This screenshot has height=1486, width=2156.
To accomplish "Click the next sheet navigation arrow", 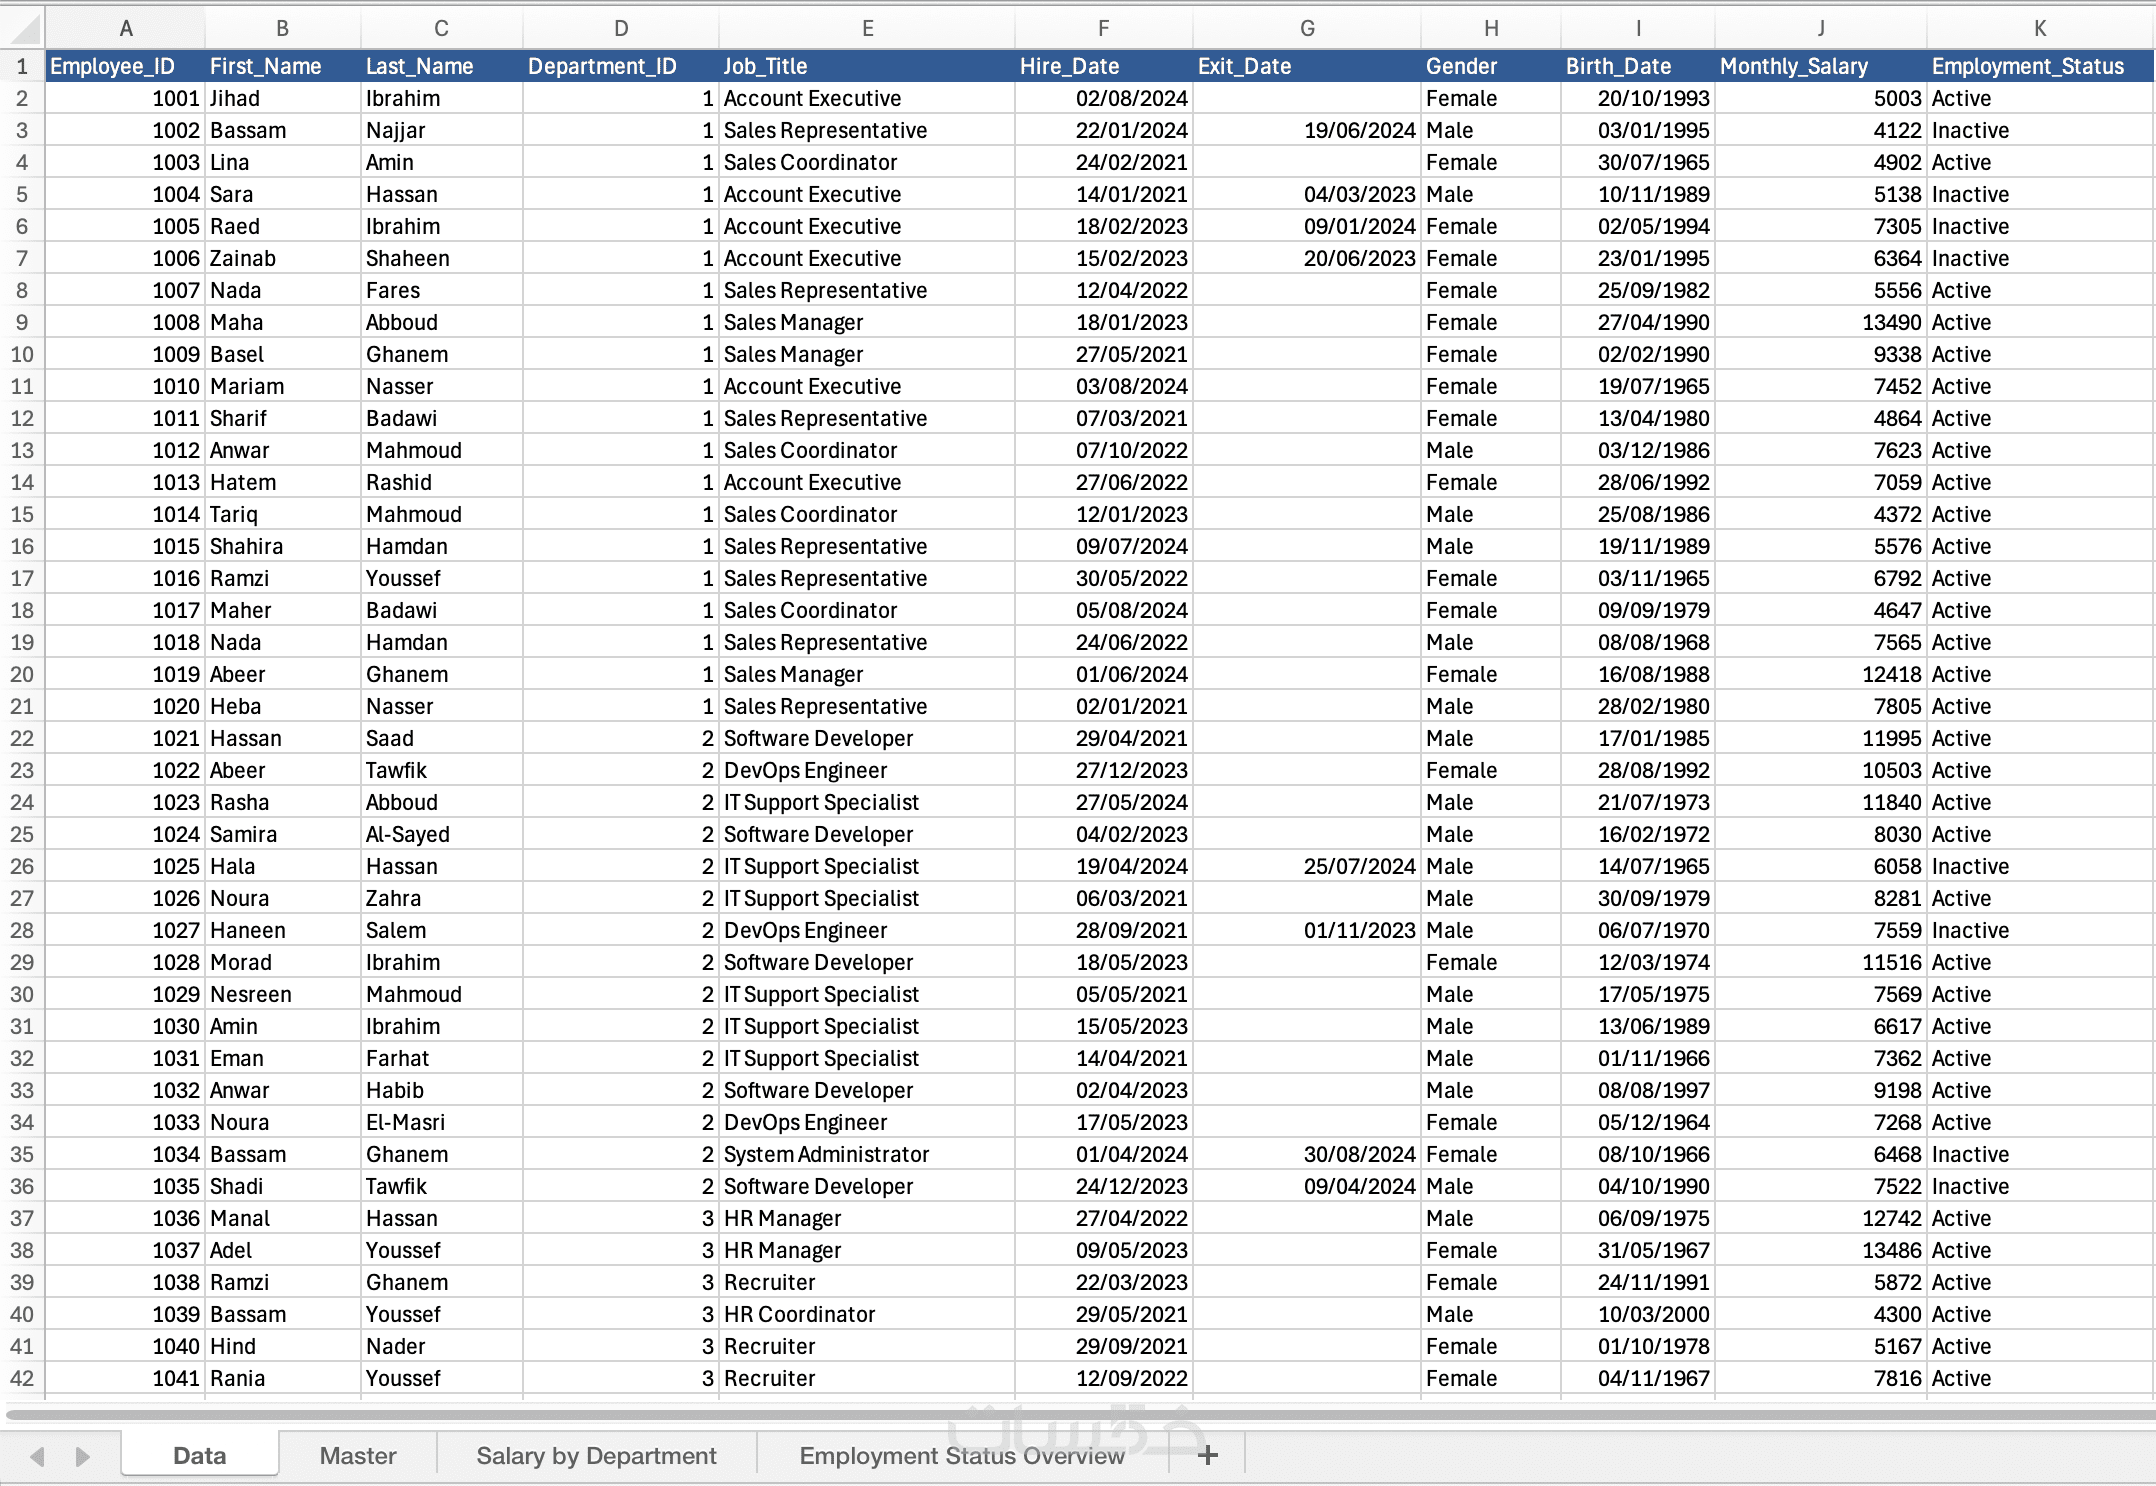I will coord(83,1456).
